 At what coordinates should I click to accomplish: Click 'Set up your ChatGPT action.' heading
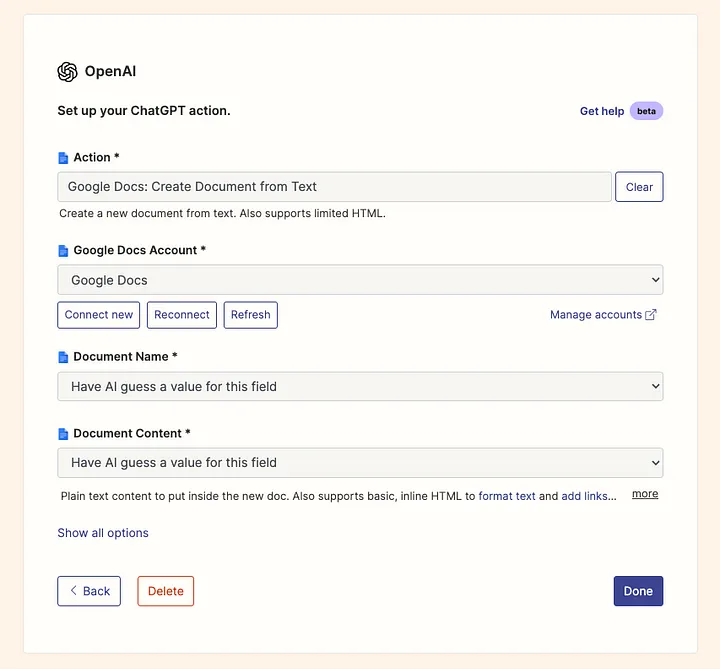tap(144, 111)
